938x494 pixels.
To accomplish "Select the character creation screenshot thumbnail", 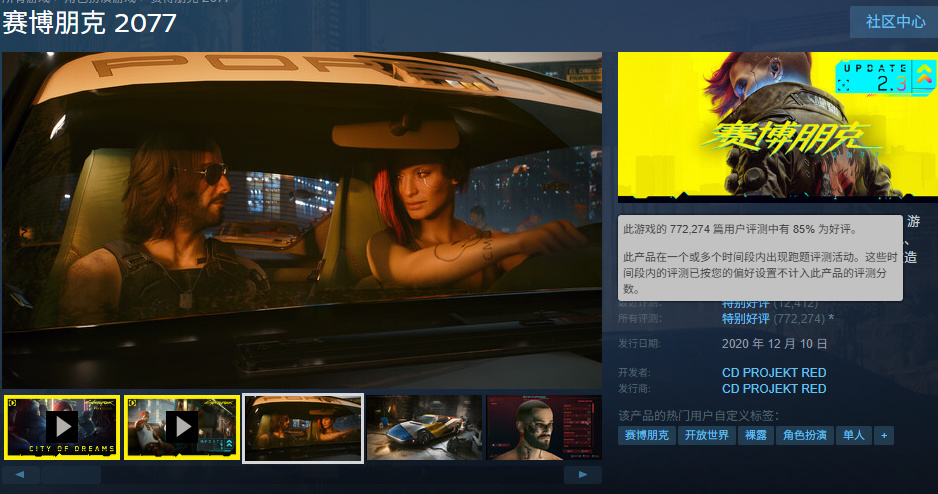I will (544, 427).
